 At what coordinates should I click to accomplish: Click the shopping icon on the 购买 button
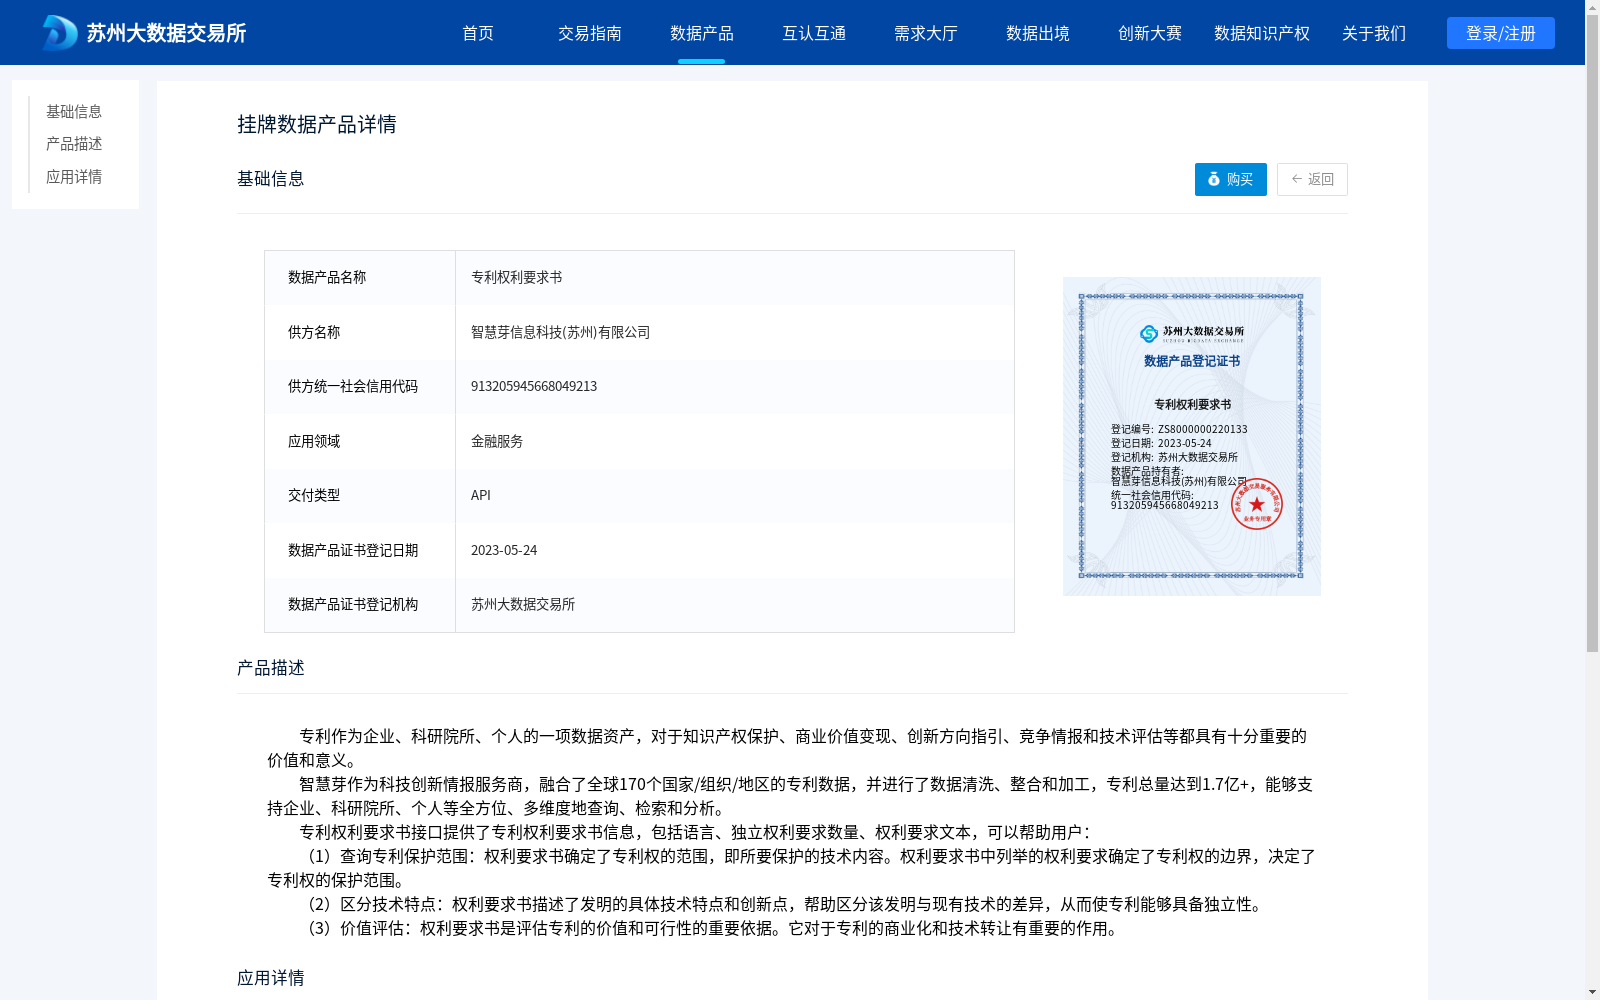tap(1213, 179)
